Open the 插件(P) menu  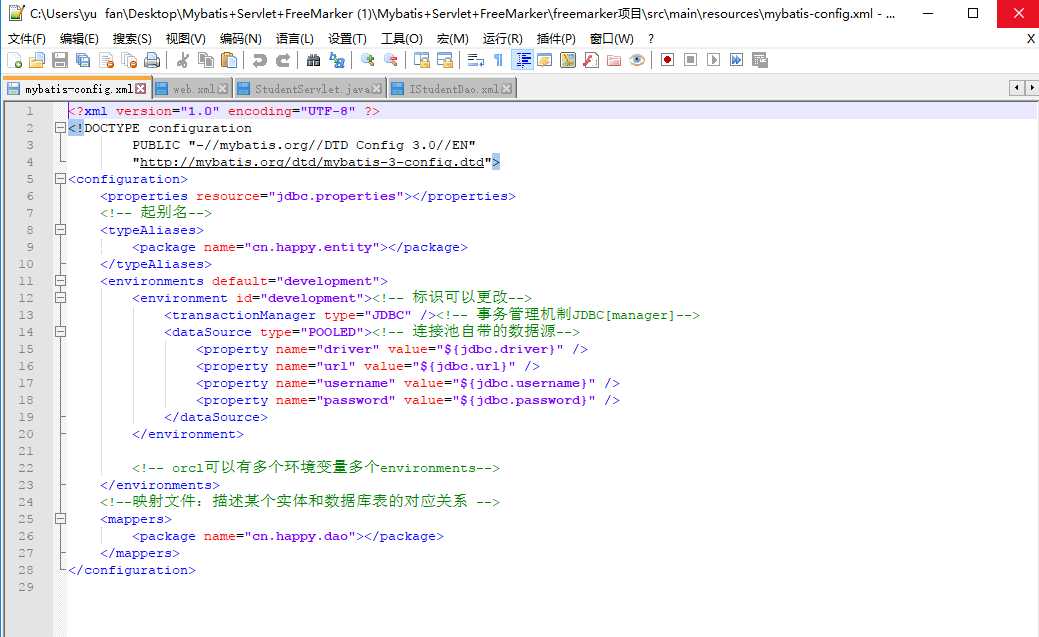click(556, 39)
